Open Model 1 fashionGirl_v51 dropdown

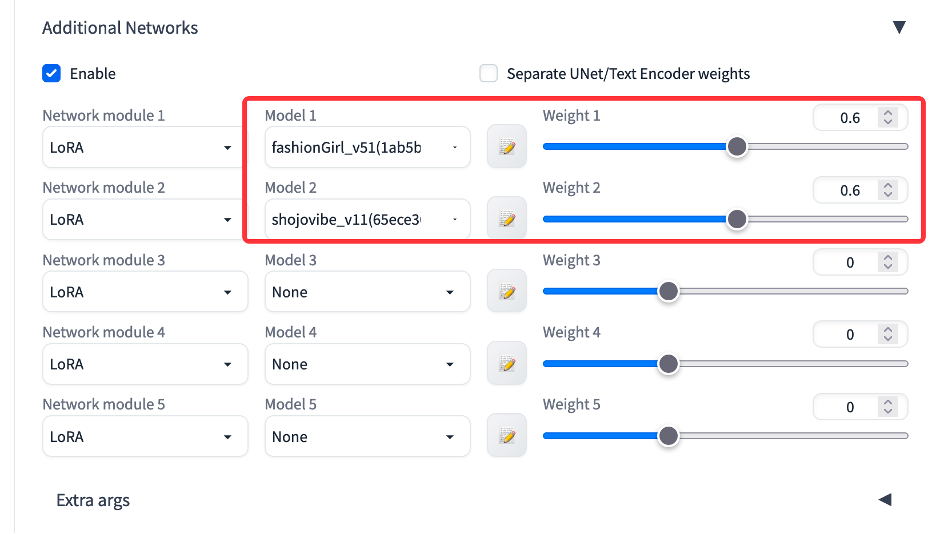tap(367, 147)
